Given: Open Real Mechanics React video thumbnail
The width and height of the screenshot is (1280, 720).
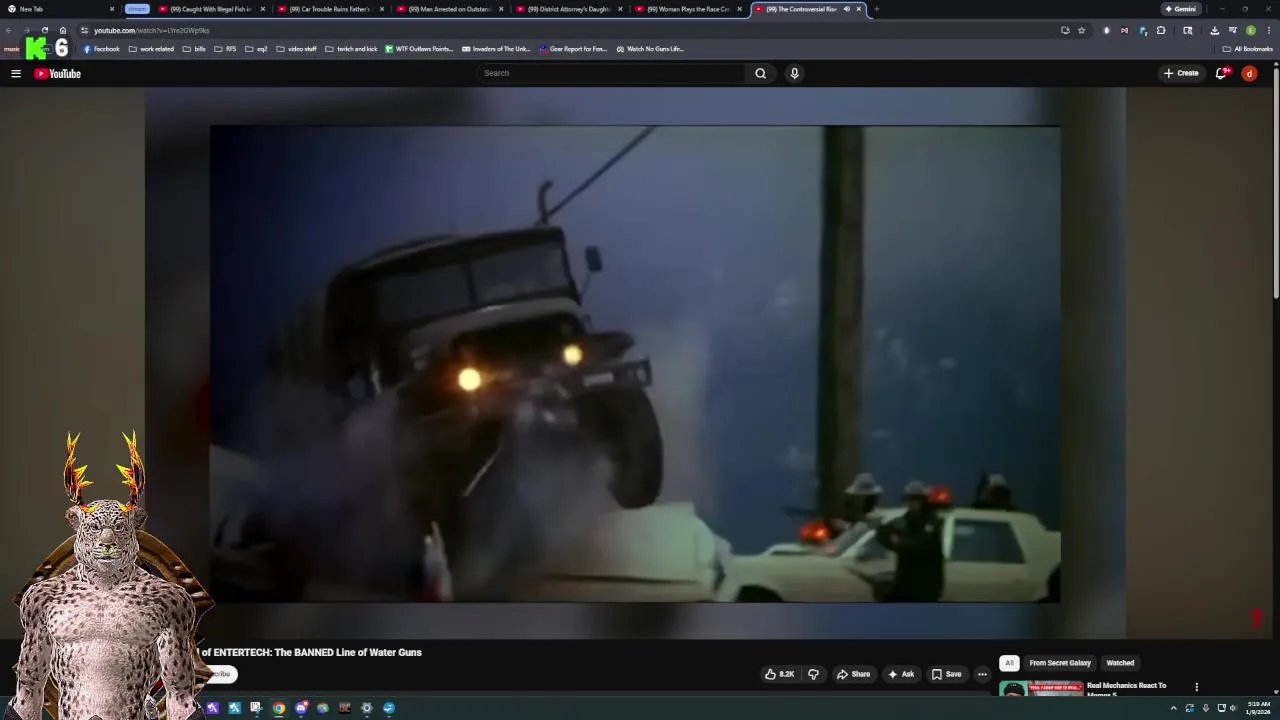Looking at the screenshot, I should point(1040,689).
